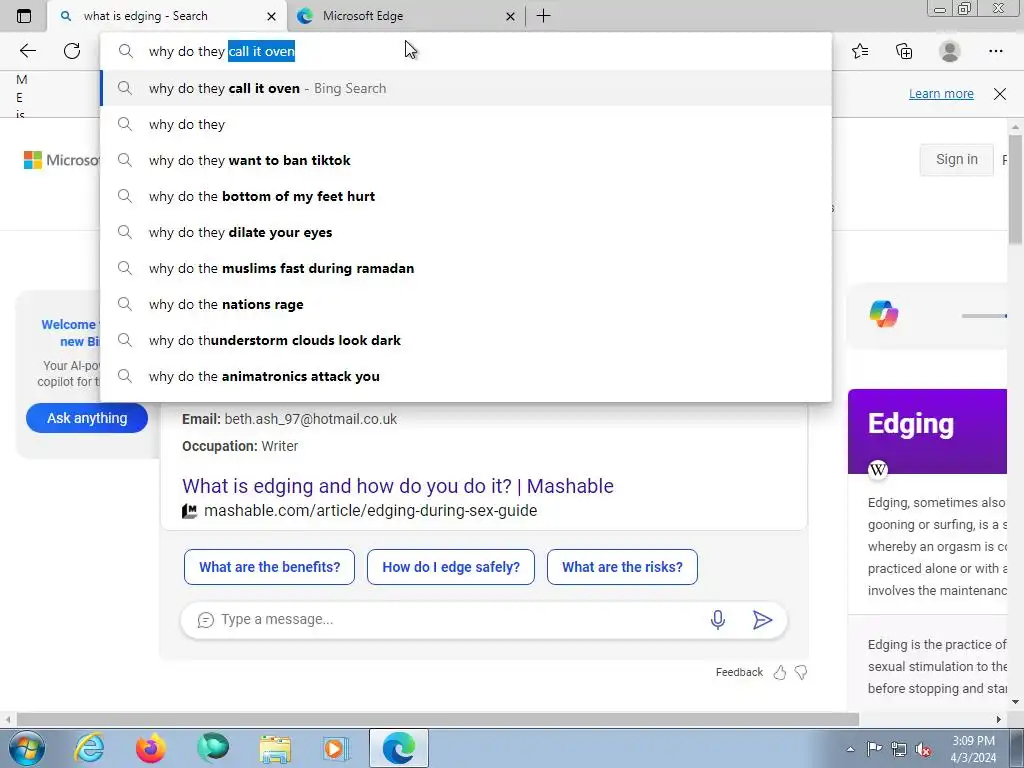Select the 'How do I edge safely?' chip
Viewport: 1024px width, 768px height.
pyautogui.click(x=451, y=567)
